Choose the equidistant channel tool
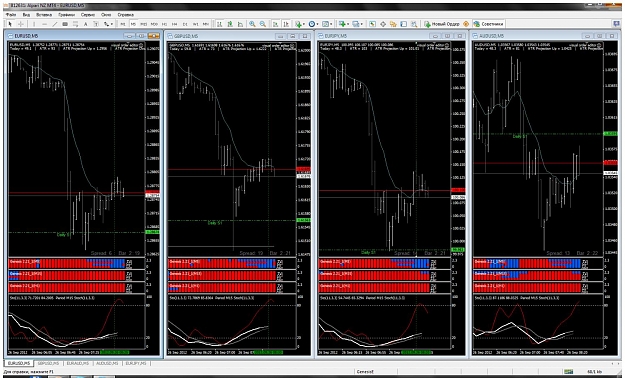The width and height of the screenshot is (625, 378). [65, 24]
